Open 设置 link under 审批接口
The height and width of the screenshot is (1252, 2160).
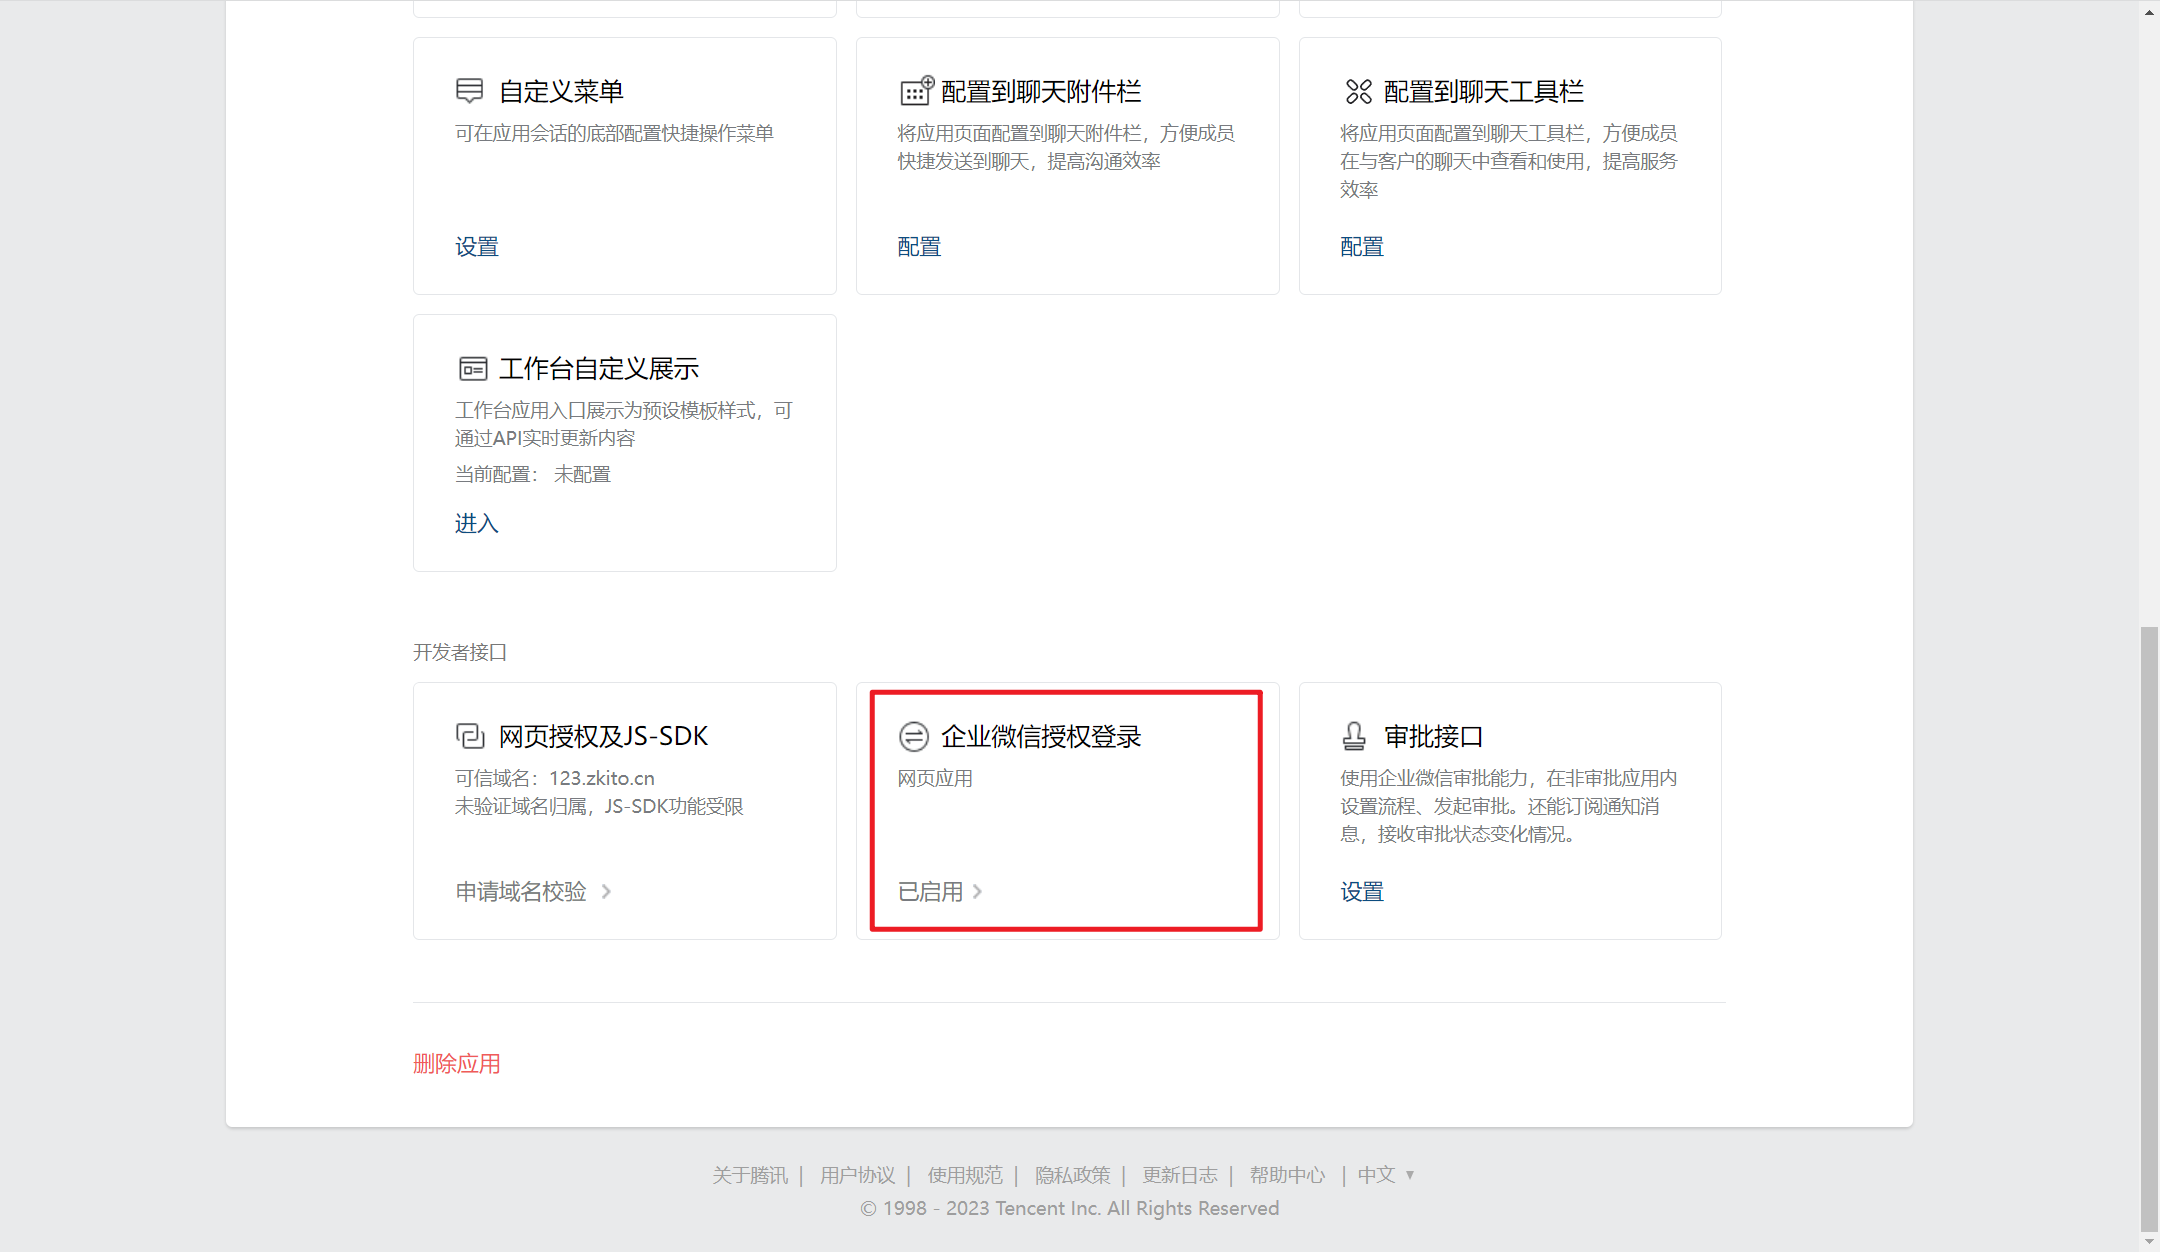click(x=1361, y=891)
